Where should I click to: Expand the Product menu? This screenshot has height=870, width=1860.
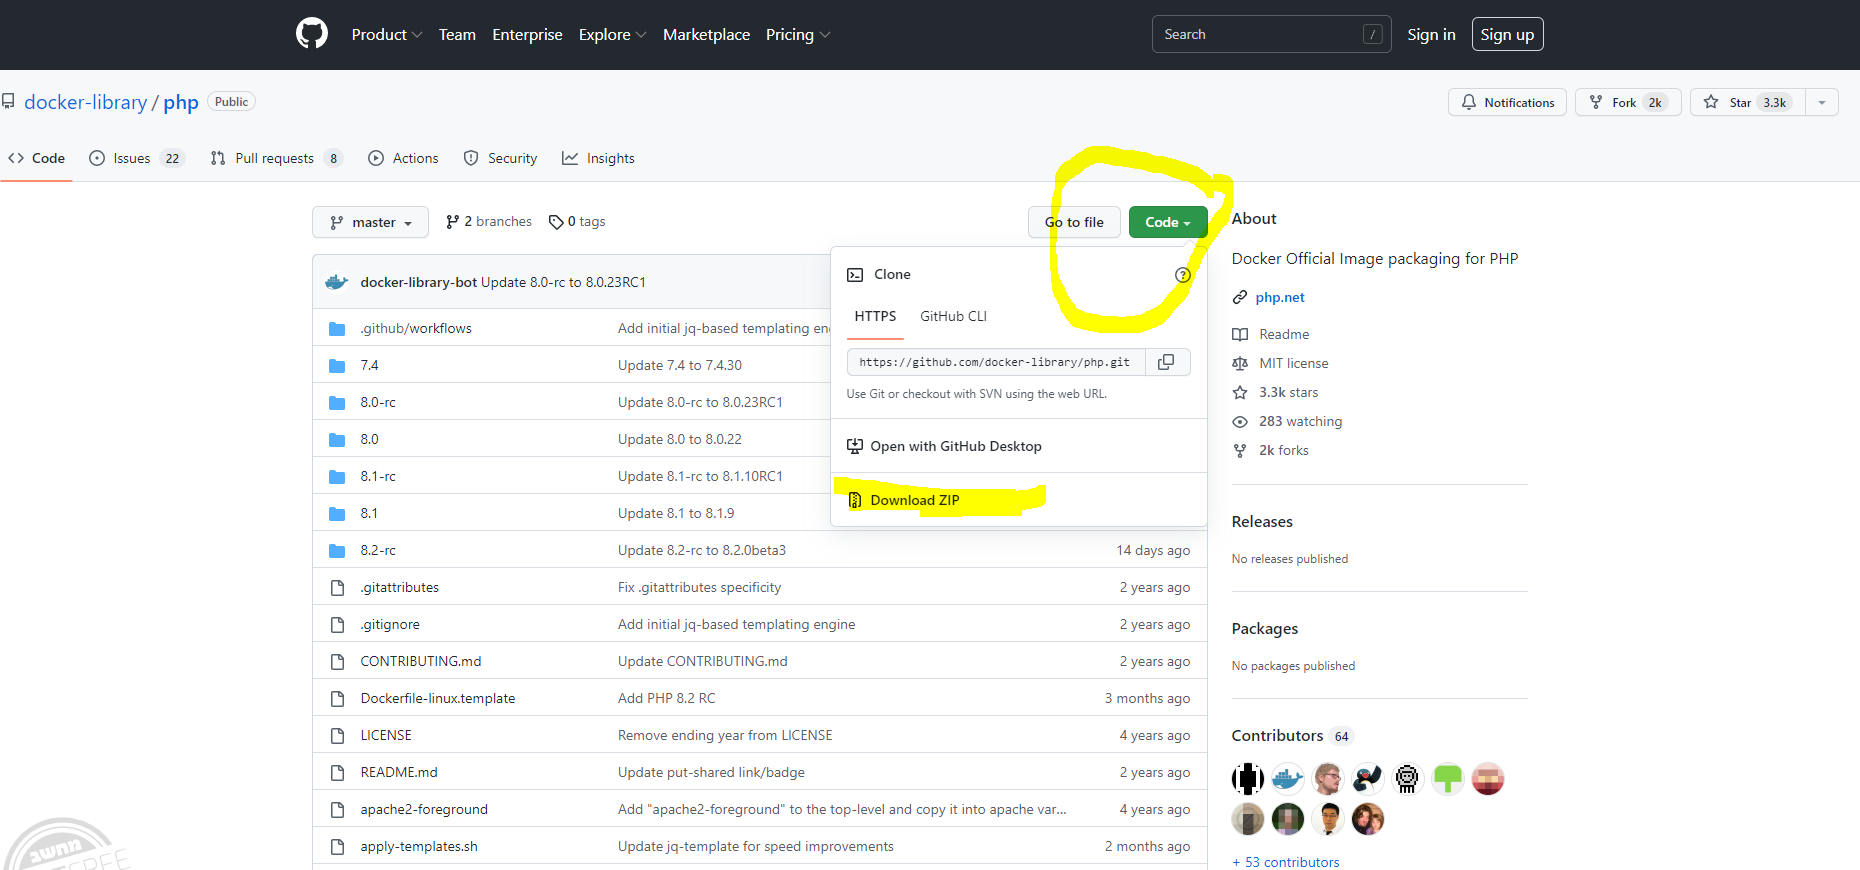386,34
